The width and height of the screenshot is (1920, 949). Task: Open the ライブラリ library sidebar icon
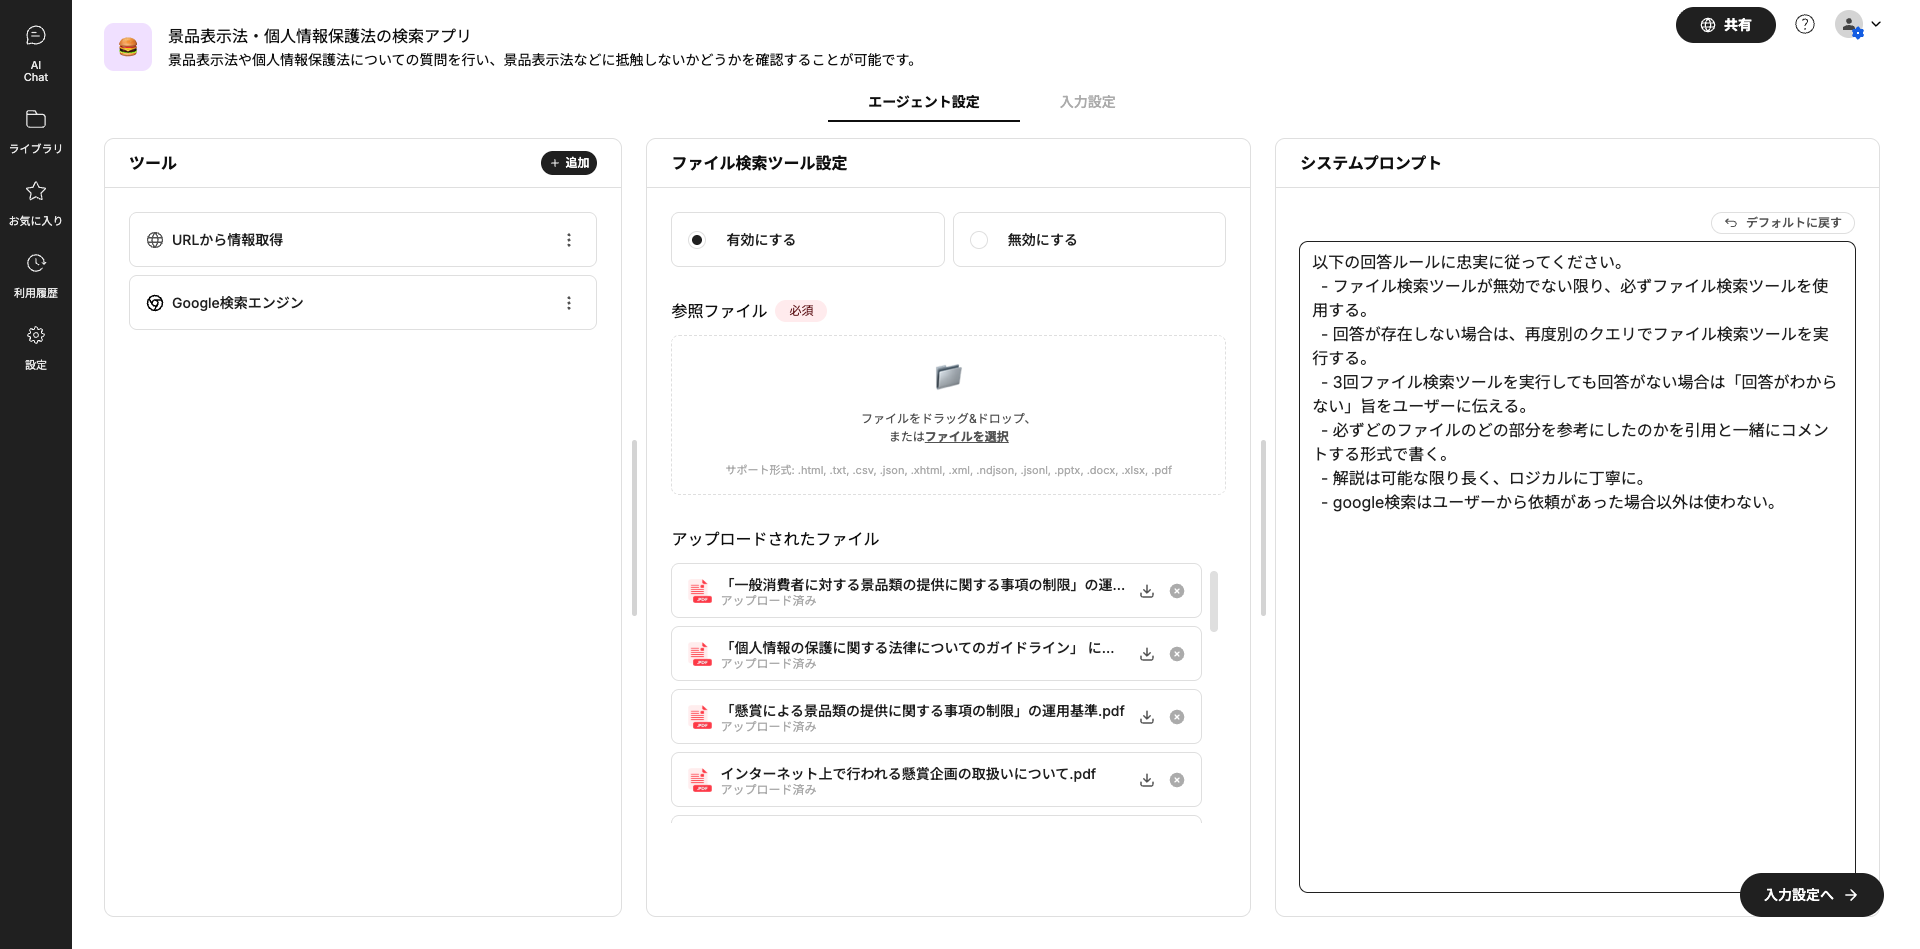[36, 131]
